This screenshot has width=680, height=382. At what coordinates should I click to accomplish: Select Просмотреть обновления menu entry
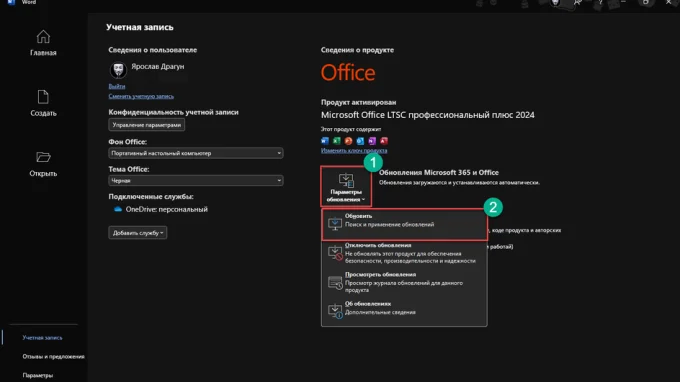click(404, 282)
